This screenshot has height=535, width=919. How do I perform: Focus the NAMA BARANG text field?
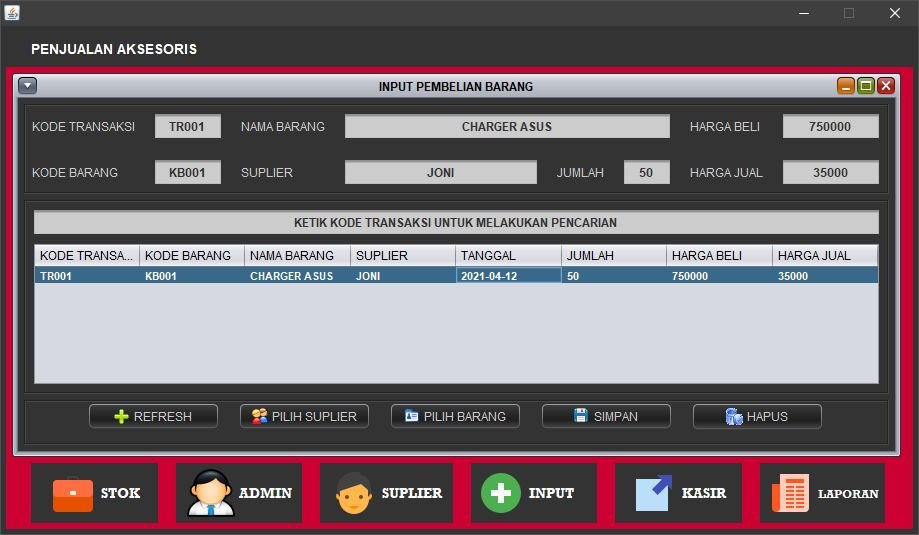(507, 126)
